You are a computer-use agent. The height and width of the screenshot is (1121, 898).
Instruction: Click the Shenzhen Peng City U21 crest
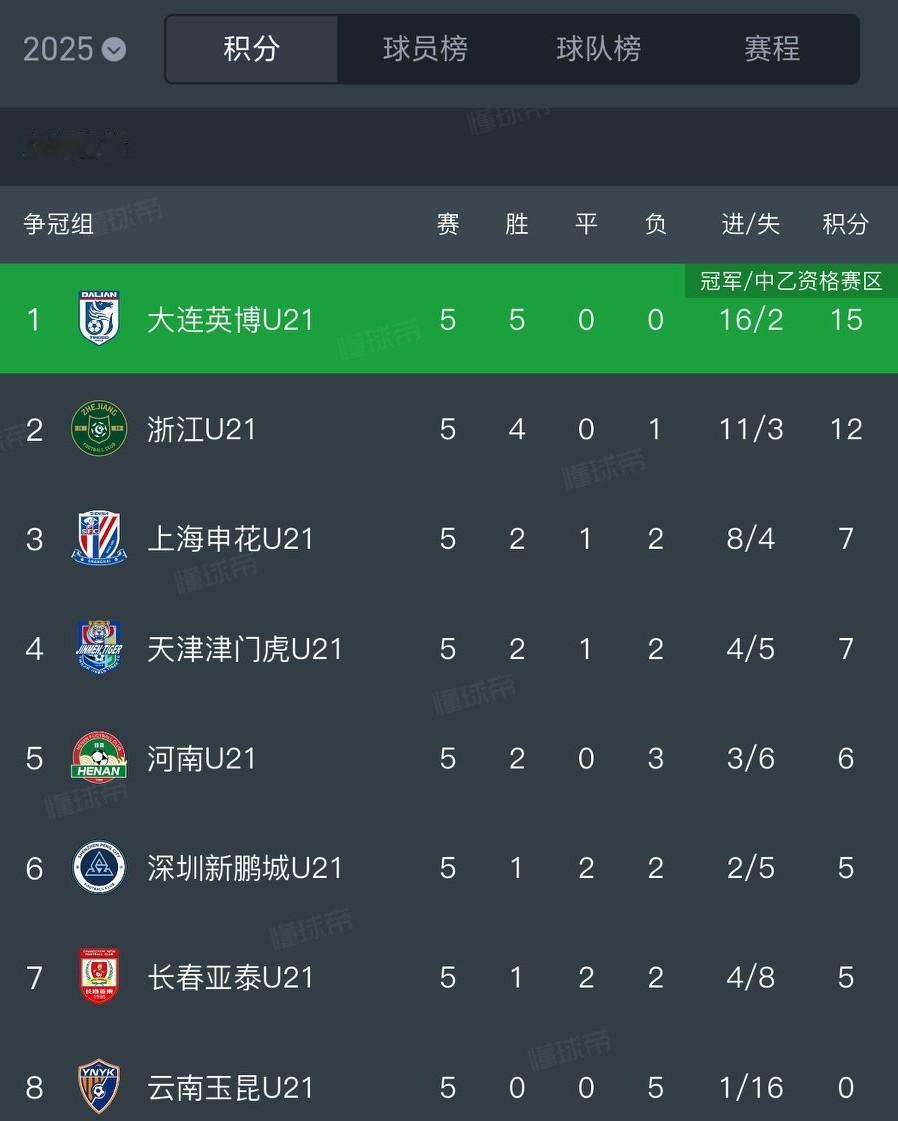click(x=99, y=868)
